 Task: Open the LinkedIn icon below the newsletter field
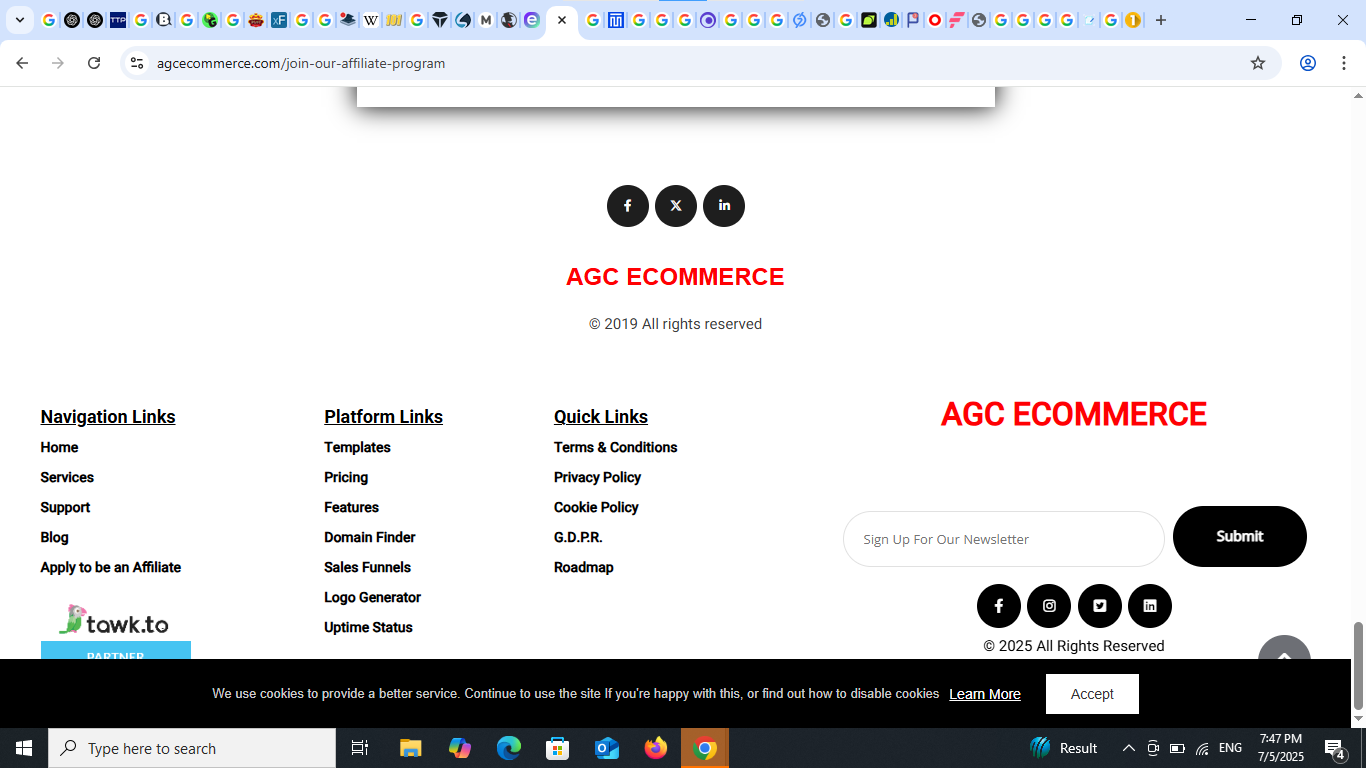coord(1150,606)
